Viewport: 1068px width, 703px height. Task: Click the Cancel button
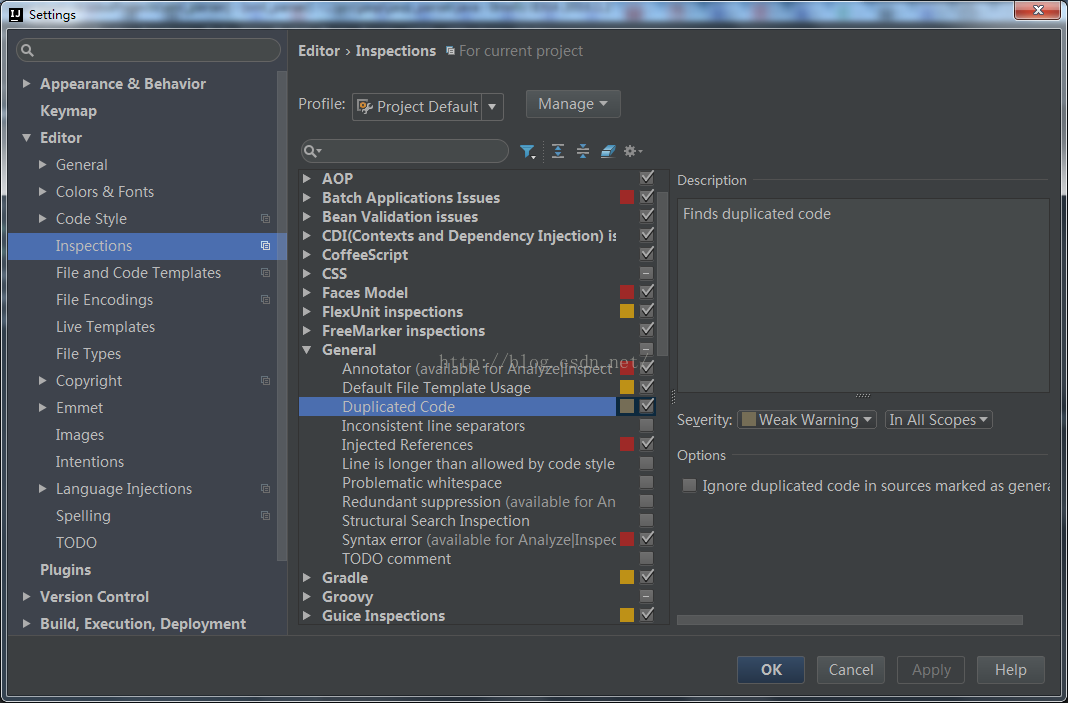(851, 670)
